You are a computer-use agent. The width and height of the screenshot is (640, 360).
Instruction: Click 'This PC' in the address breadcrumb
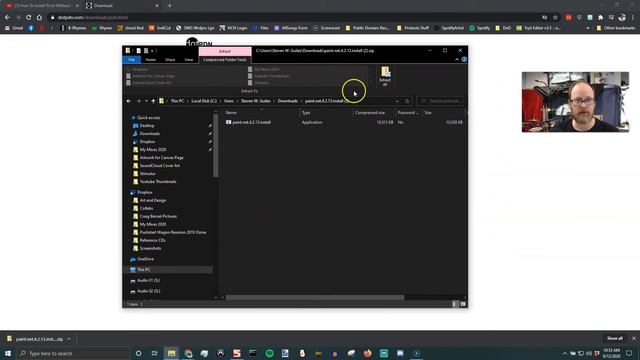[177, 101]
